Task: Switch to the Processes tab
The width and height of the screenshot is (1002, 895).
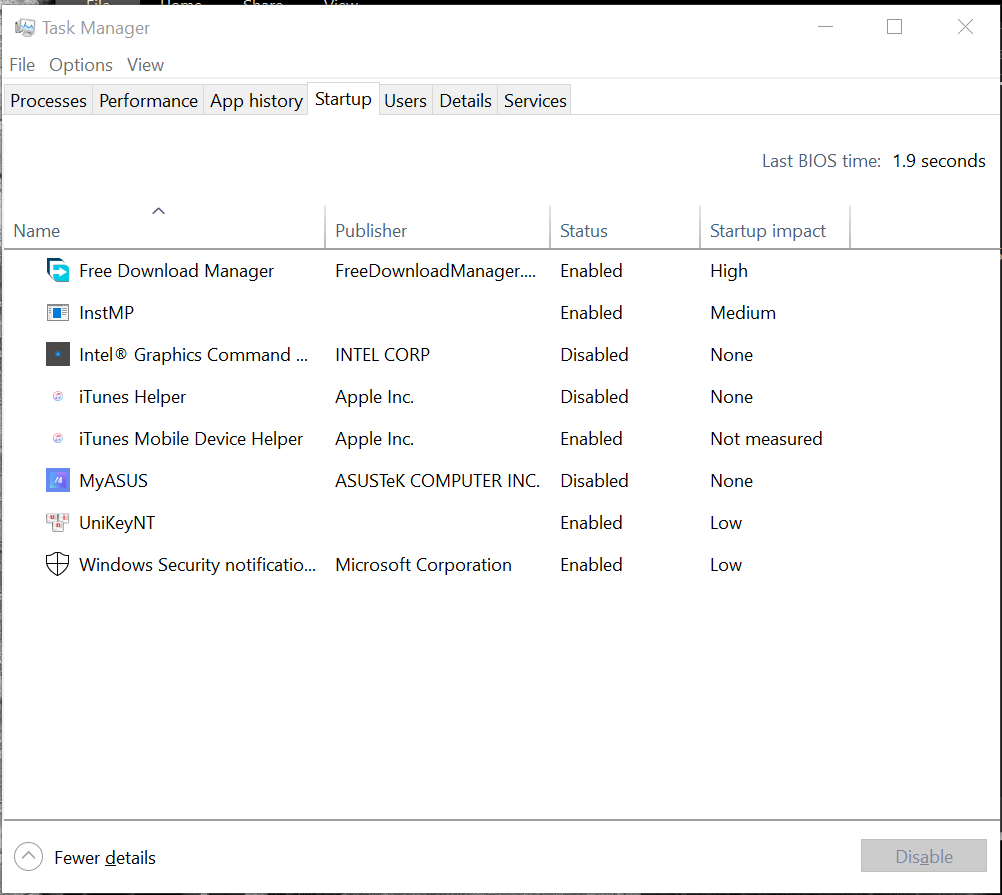Action: (x=49, y=100)
